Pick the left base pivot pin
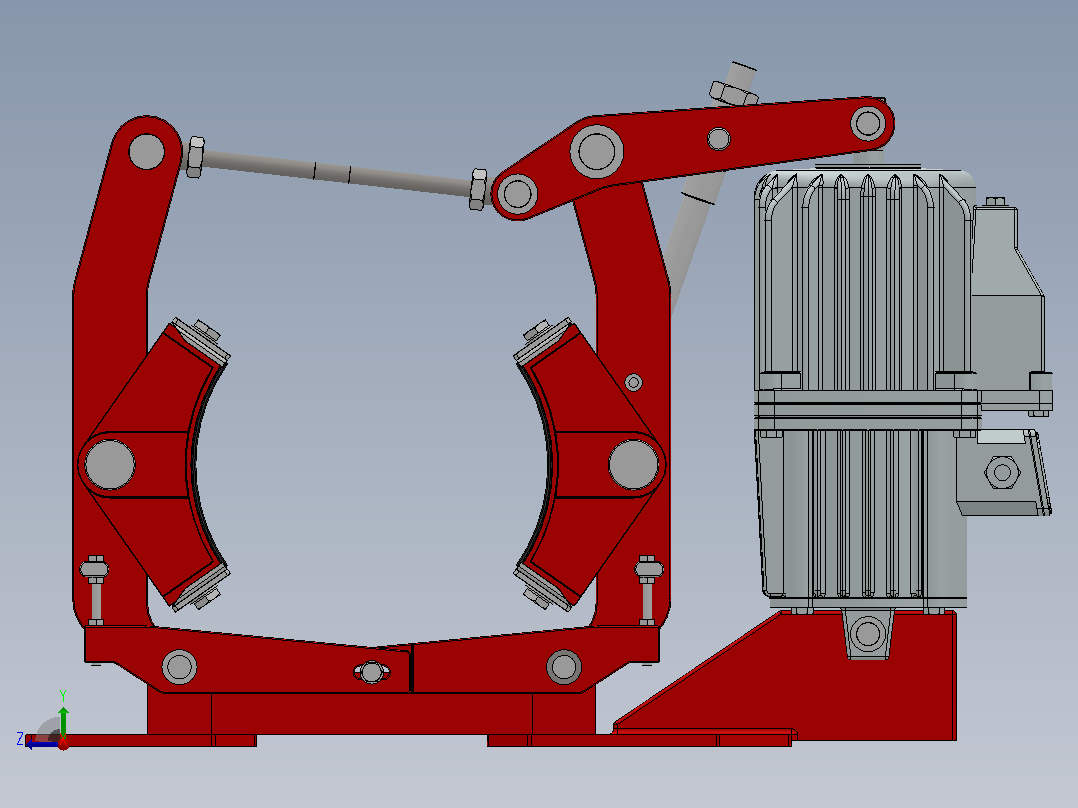1078x808 pixels. tap(179, 666)
